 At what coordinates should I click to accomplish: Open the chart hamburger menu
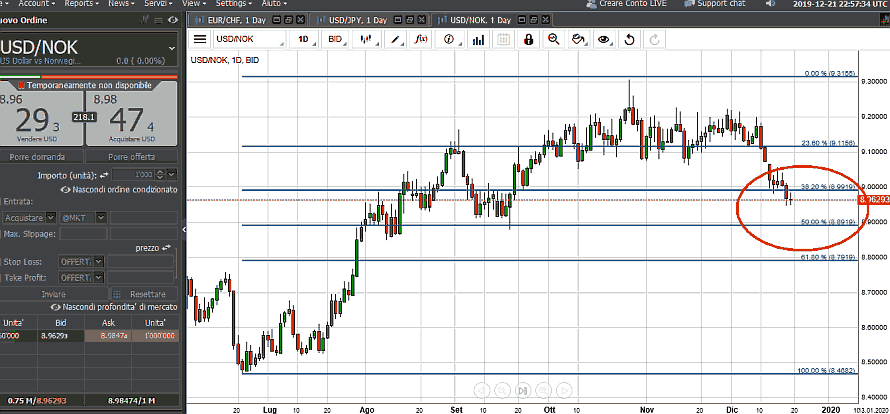click(200, 39)
